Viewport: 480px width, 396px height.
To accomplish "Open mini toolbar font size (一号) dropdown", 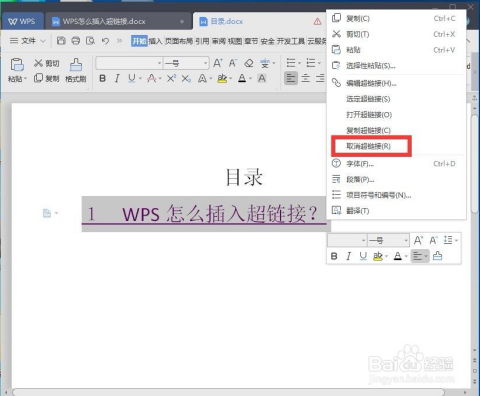I will tap(406, 240).
